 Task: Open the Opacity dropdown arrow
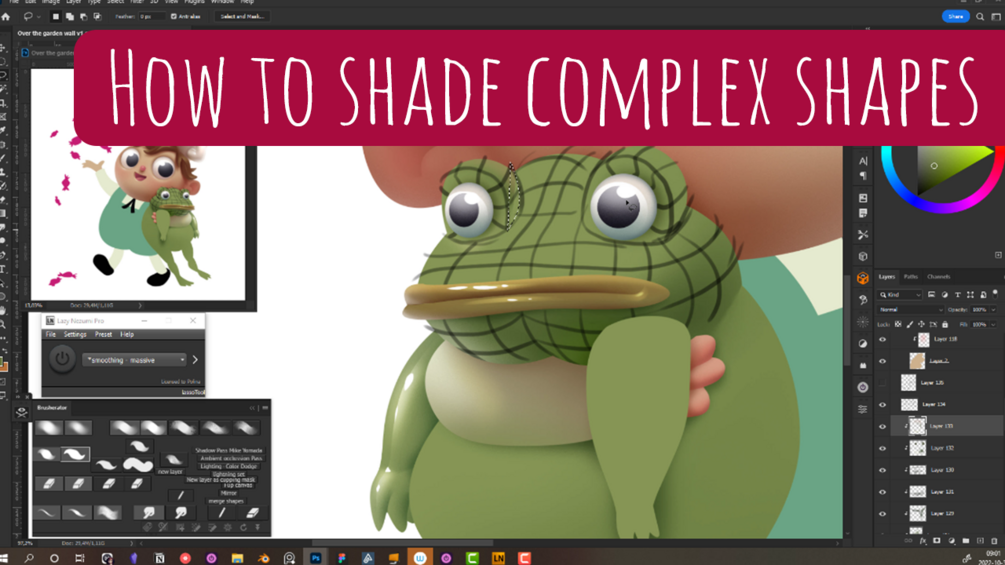pos(993,309)
